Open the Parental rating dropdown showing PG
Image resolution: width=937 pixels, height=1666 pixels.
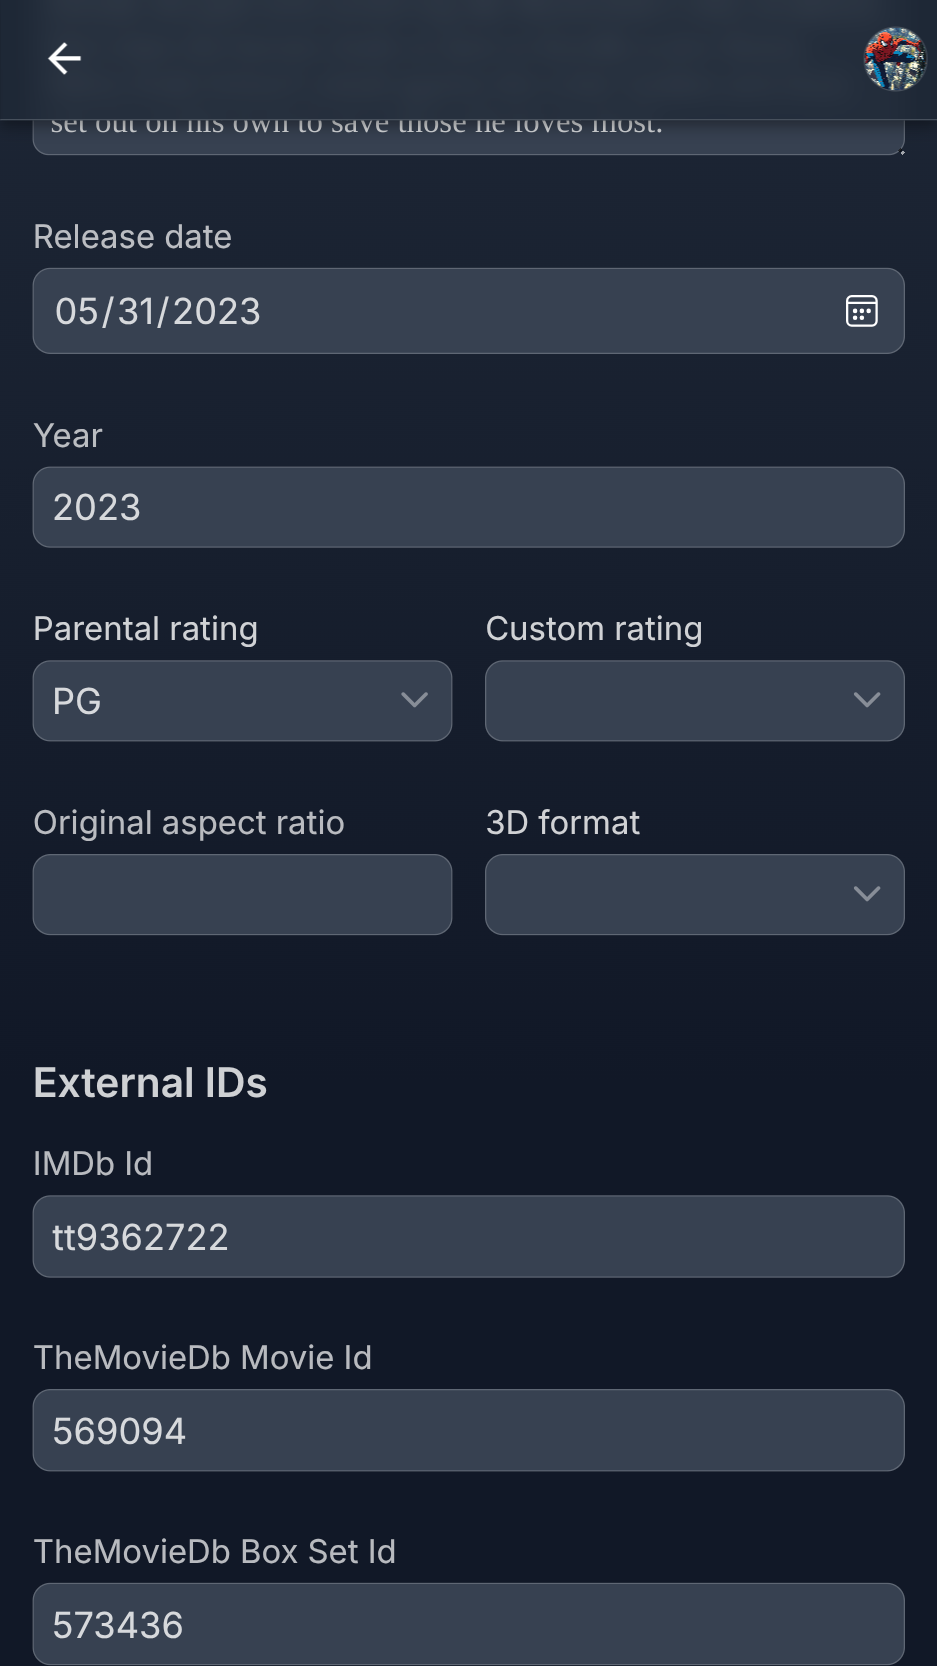pos(242,701)
